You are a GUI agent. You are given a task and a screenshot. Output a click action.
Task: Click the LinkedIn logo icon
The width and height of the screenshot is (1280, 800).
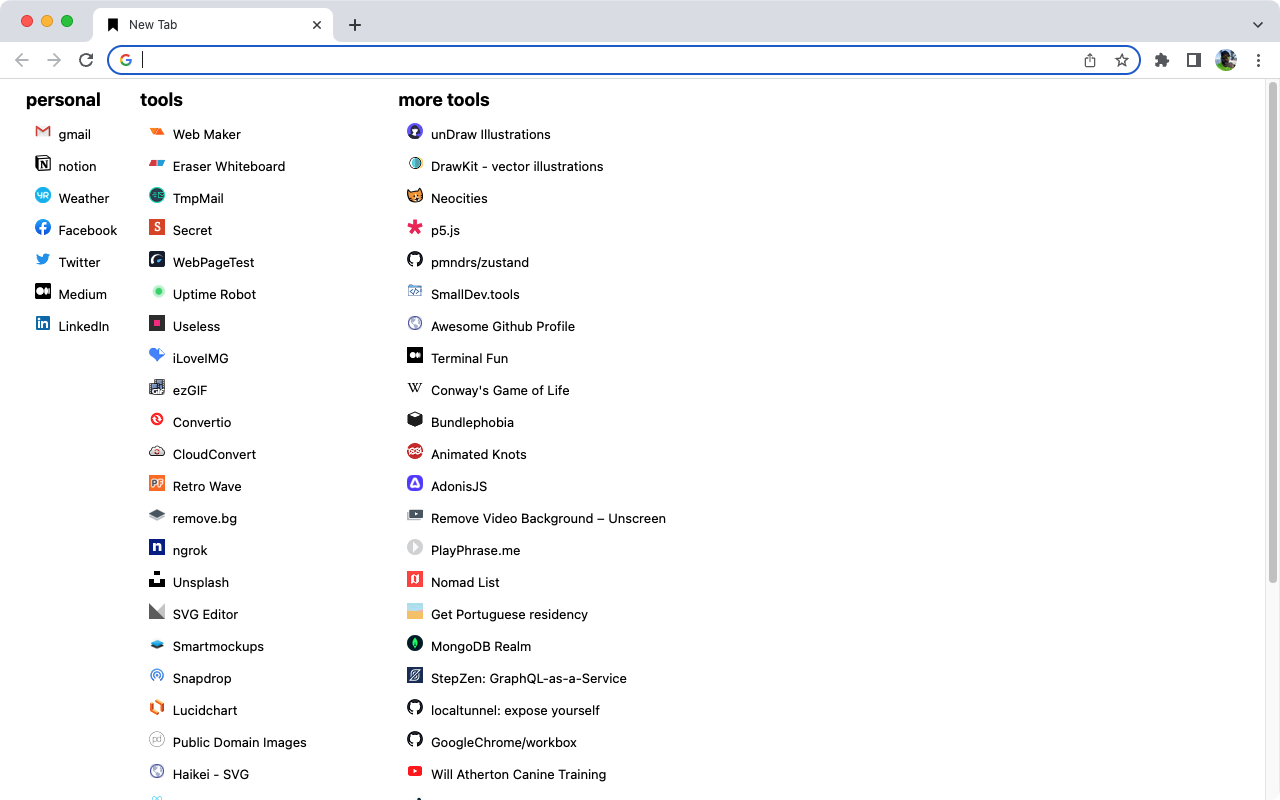click(x=43, y=323)
